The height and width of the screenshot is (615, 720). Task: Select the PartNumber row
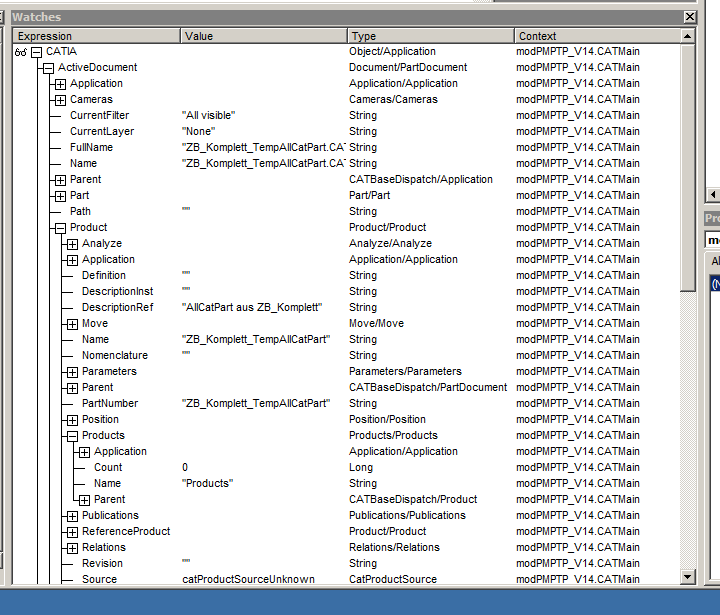click(347, 403)
